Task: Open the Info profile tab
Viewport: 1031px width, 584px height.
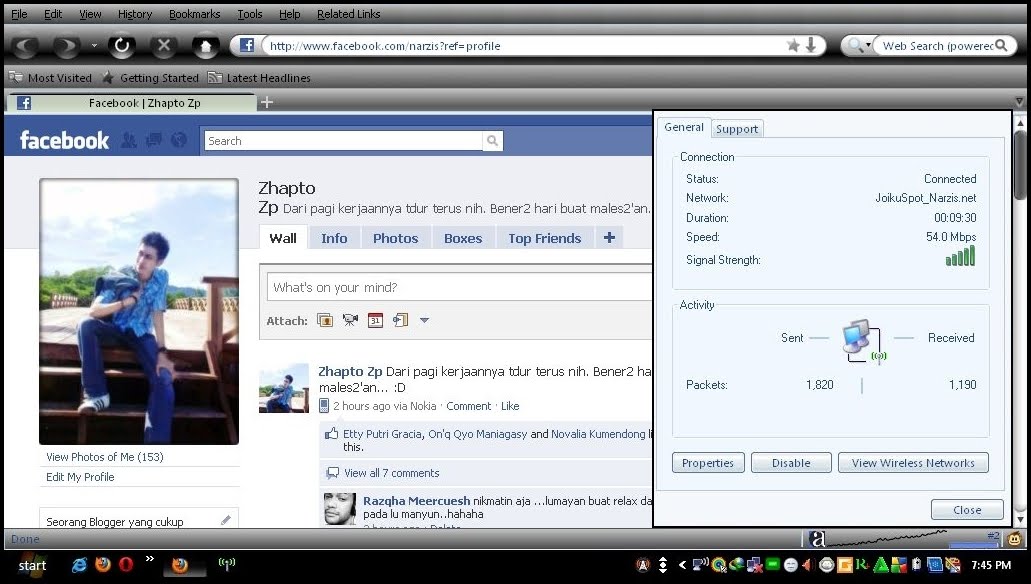Action: click(x=334, y=238)
